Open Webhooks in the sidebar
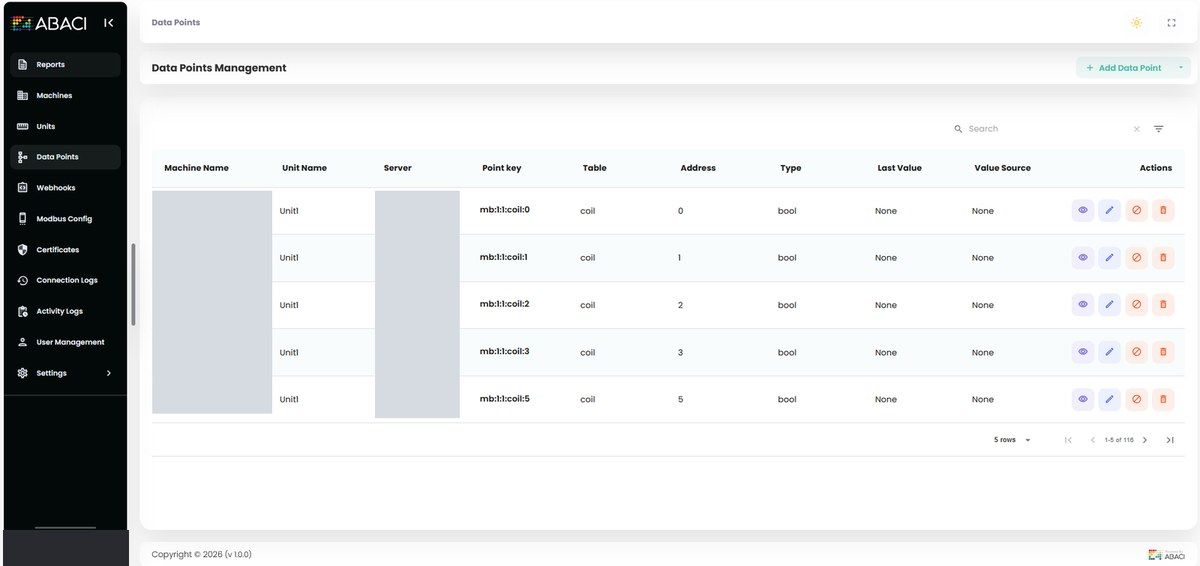 (65, 188)
